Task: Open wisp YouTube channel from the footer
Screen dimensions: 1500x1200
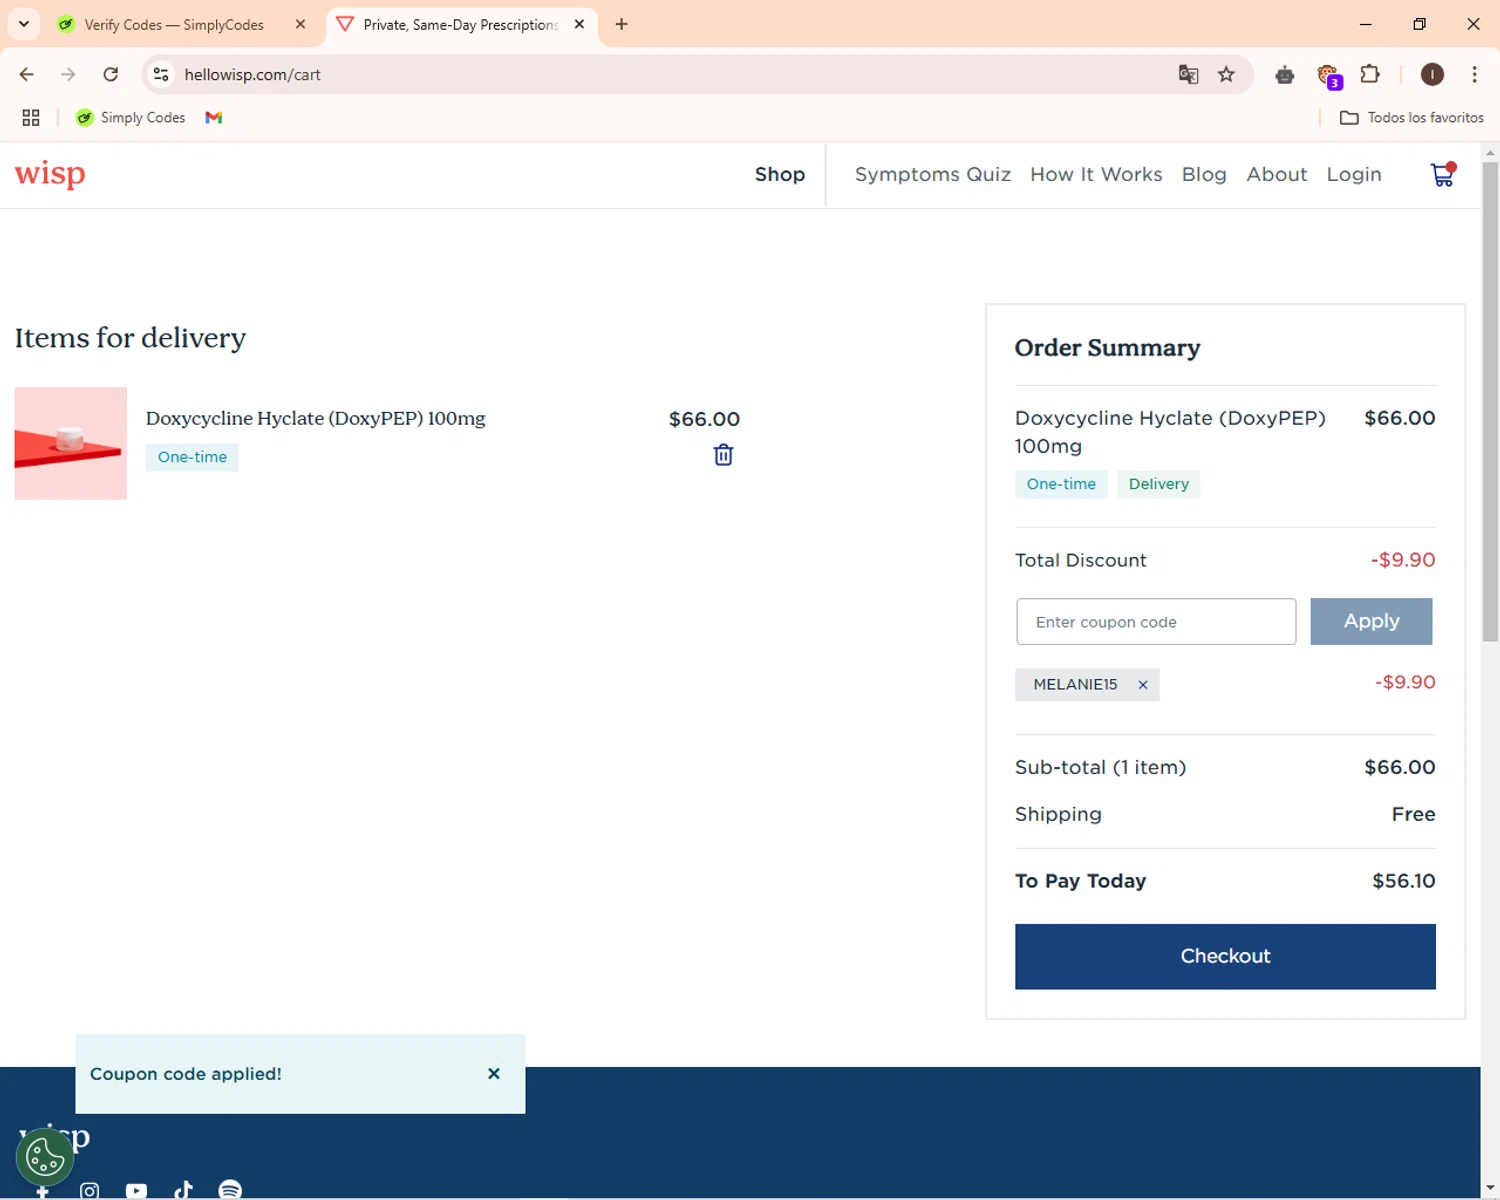Action: 136,1190
